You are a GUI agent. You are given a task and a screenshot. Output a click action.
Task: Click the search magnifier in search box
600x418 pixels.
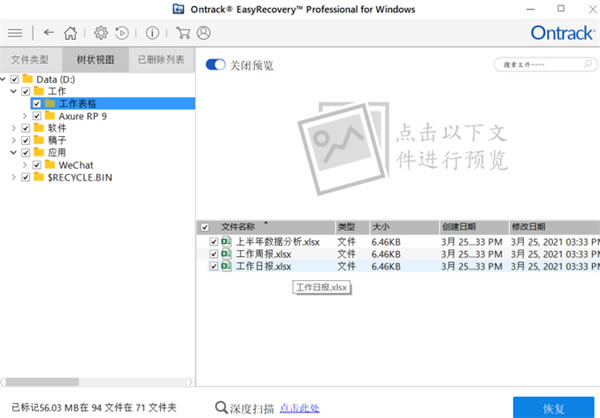[x=588, y=64]
